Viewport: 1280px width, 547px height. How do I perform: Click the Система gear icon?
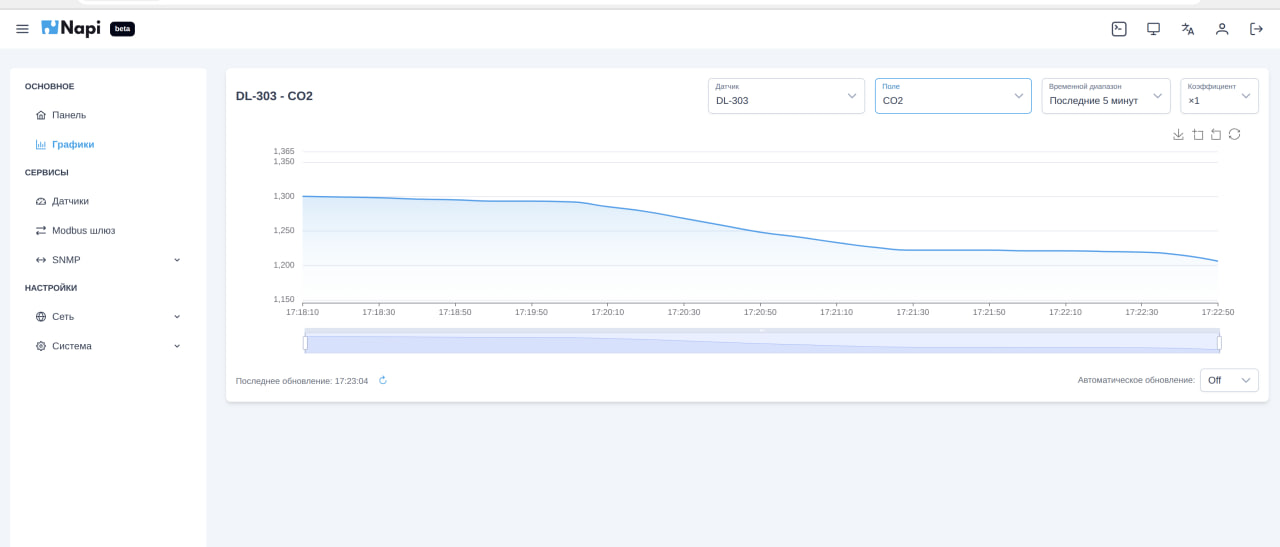click(41, 346)
